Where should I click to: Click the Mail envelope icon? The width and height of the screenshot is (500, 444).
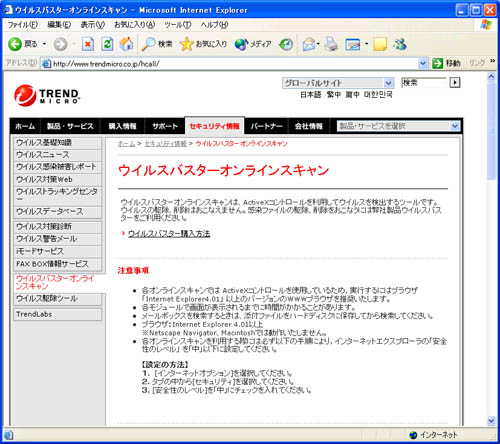[309, 44]
